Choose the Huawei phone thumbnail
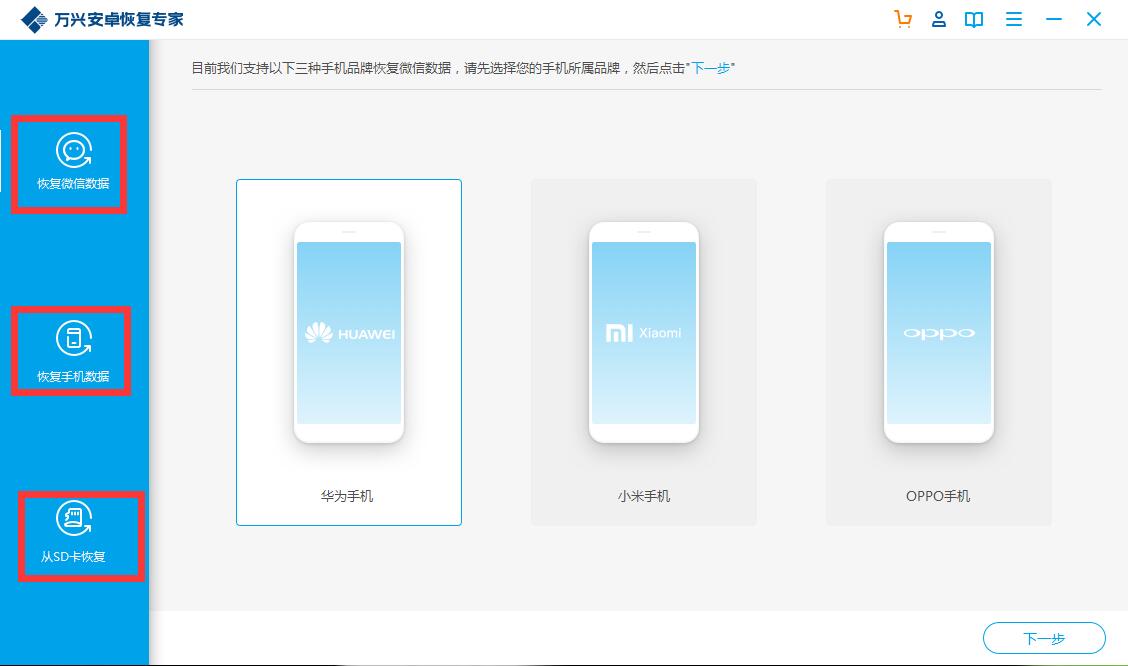1128x666 pixels. click(x=349, y=332)
